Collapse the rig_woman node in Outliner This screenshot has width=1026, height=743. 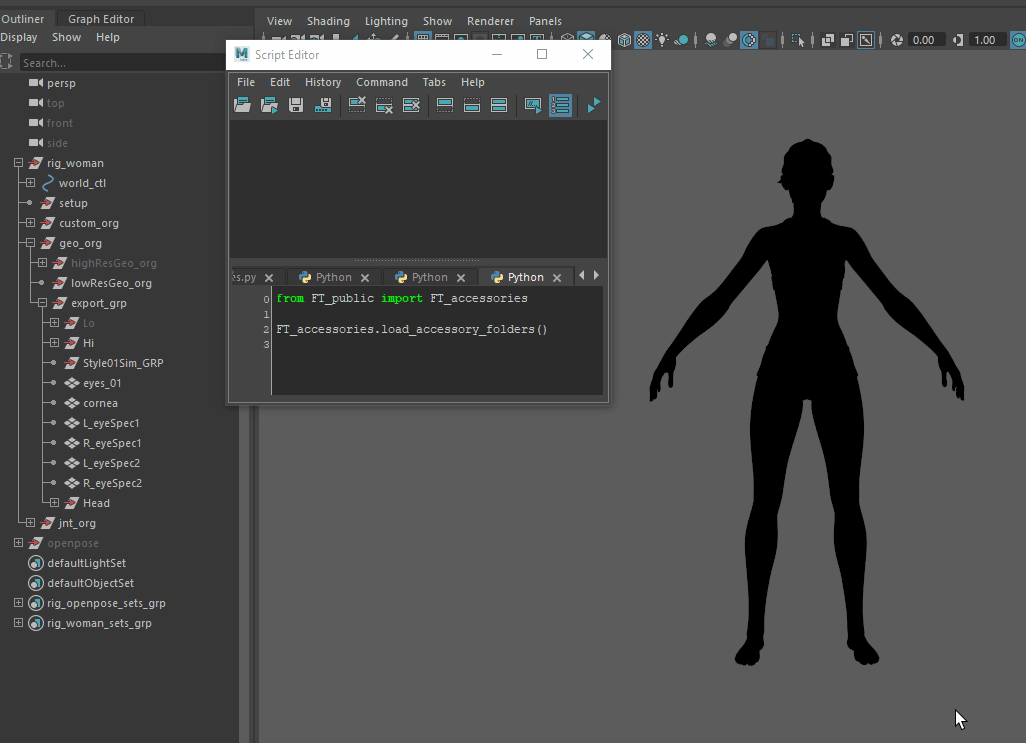(18, 163)
